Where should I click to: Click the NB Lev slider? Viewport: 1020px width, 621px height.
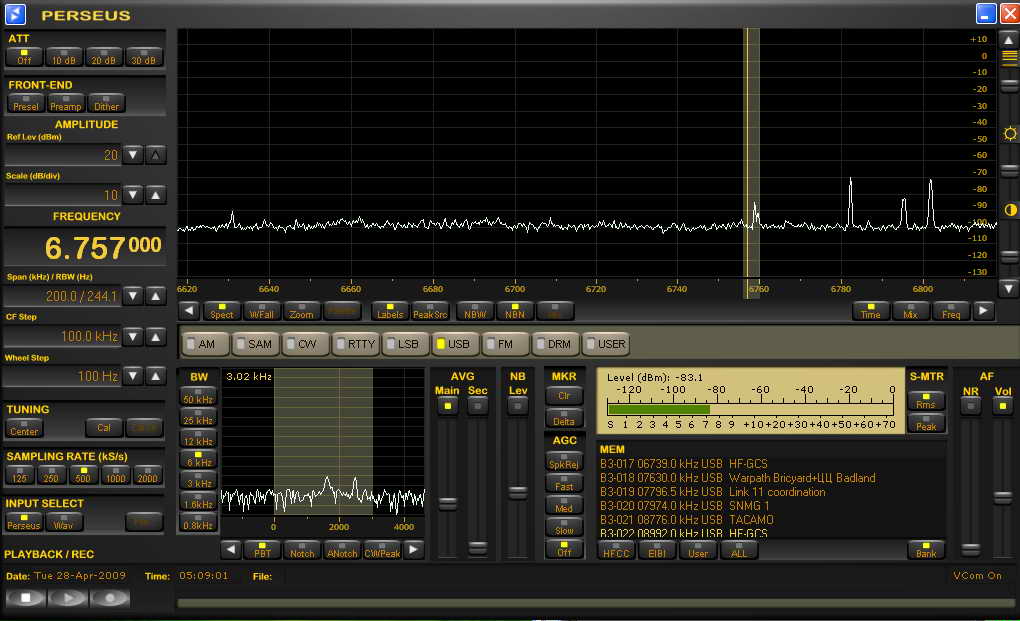(517, 492)
